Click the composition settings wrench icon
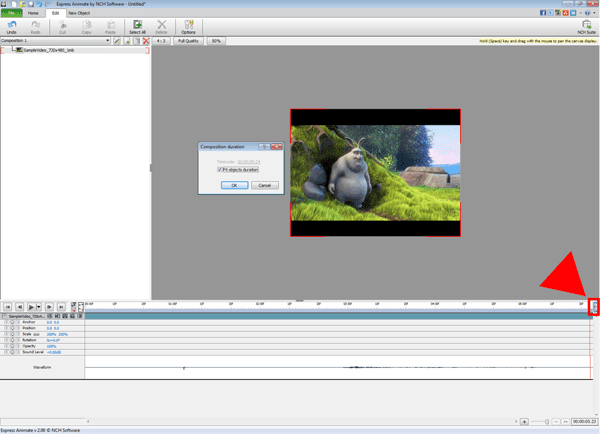 117,41
